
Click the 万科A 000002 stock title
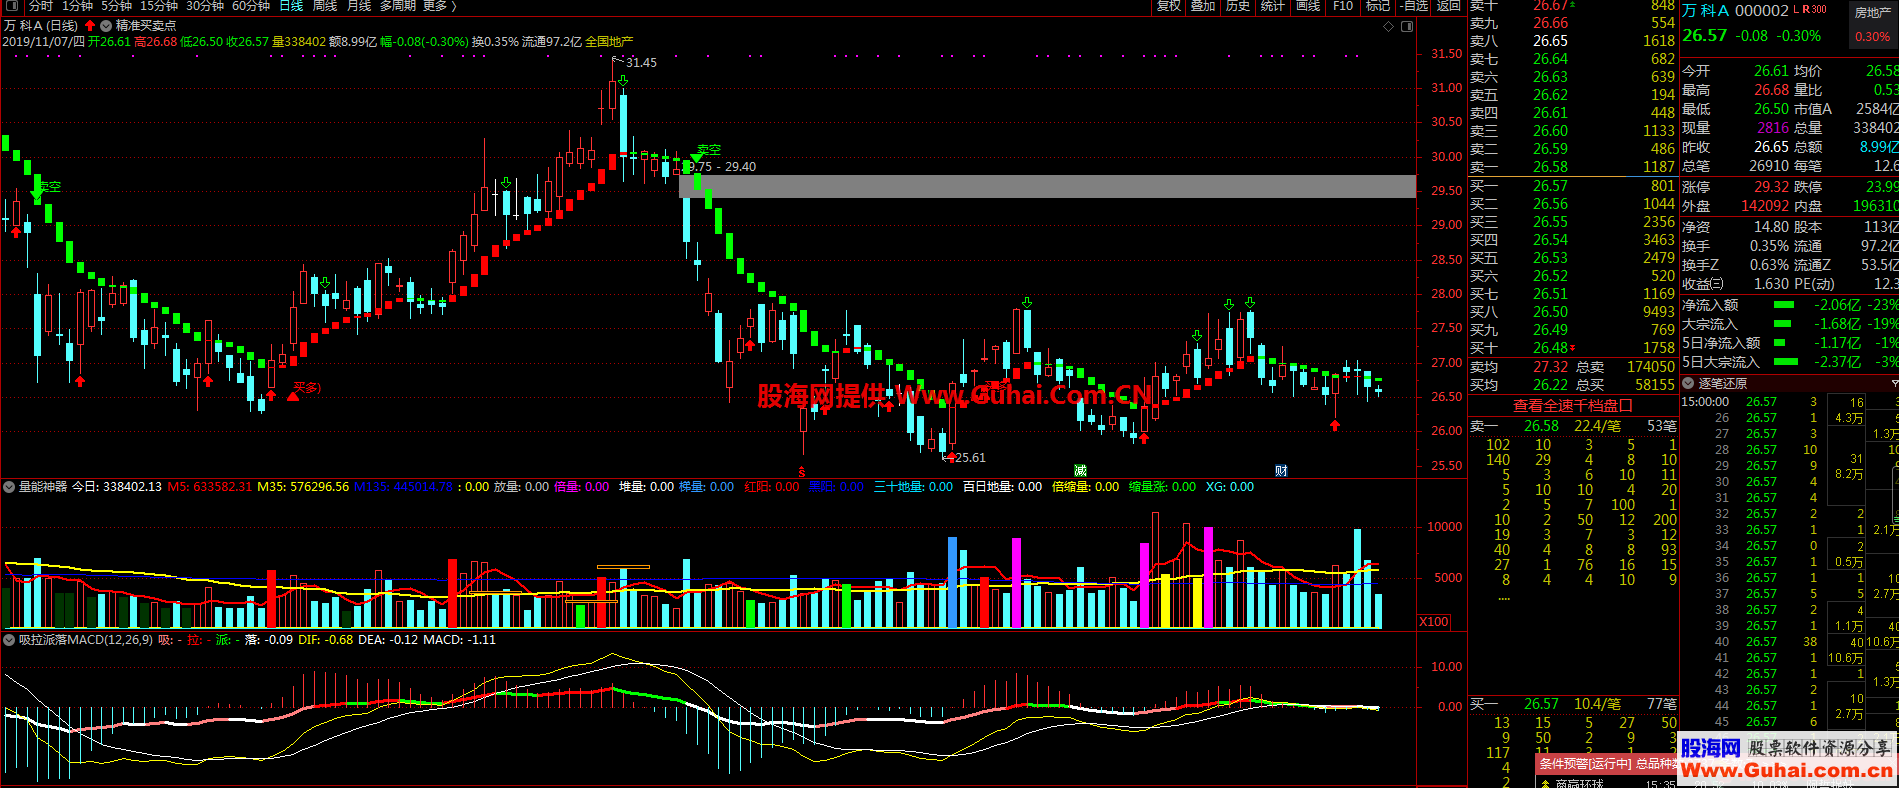tap(1735, 11)
